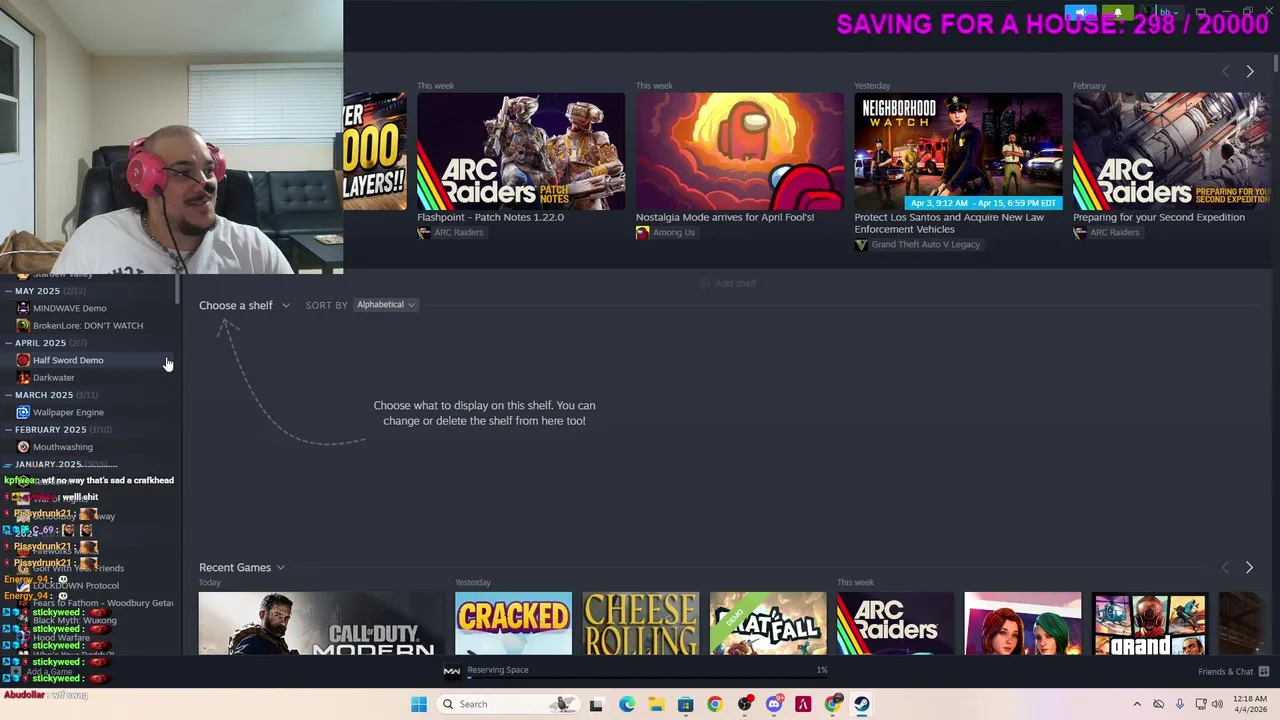Open Nostalgia Mode arrives for April Fool's article
The image size is (1280, 720).
[725, 217]
